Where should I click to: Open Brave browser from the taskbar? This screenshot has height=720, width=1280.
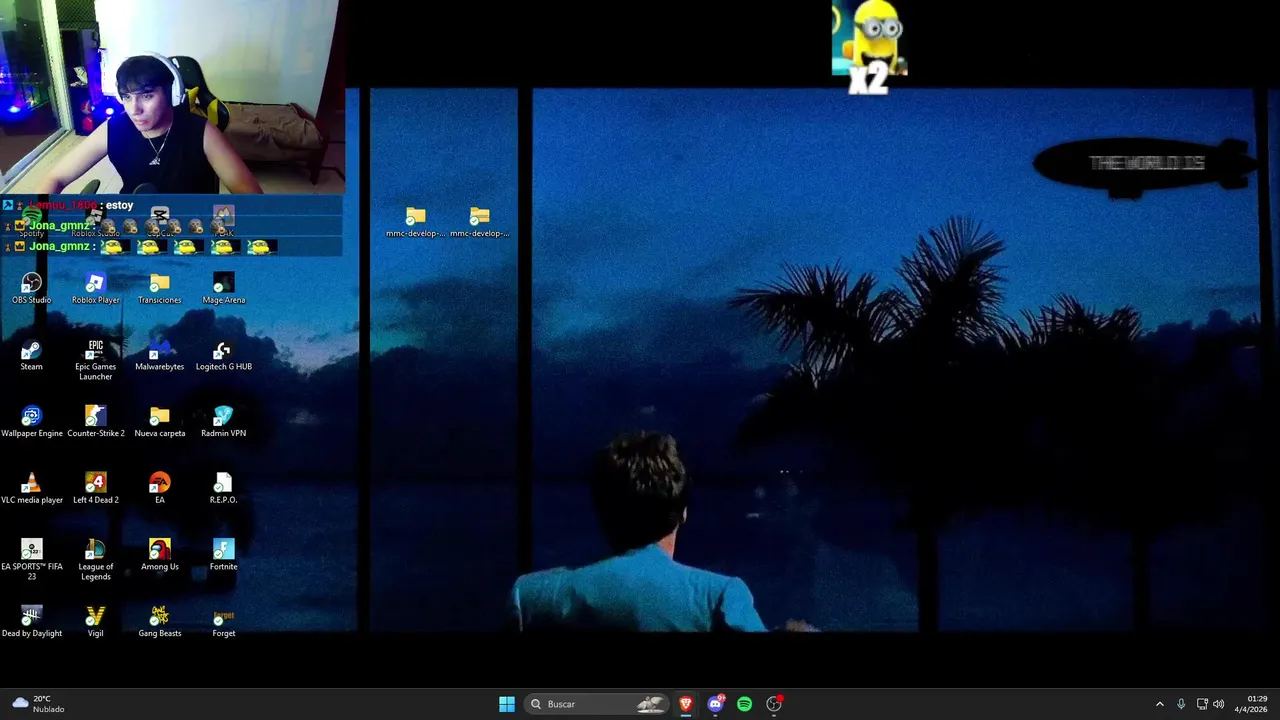[686, 704]
